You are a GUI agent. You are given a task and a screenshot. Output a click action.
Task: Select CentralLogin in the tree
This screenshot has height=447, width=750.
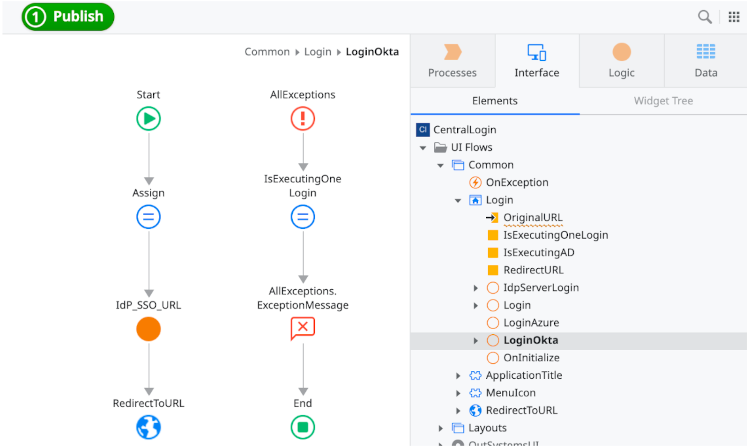point(464,130)
